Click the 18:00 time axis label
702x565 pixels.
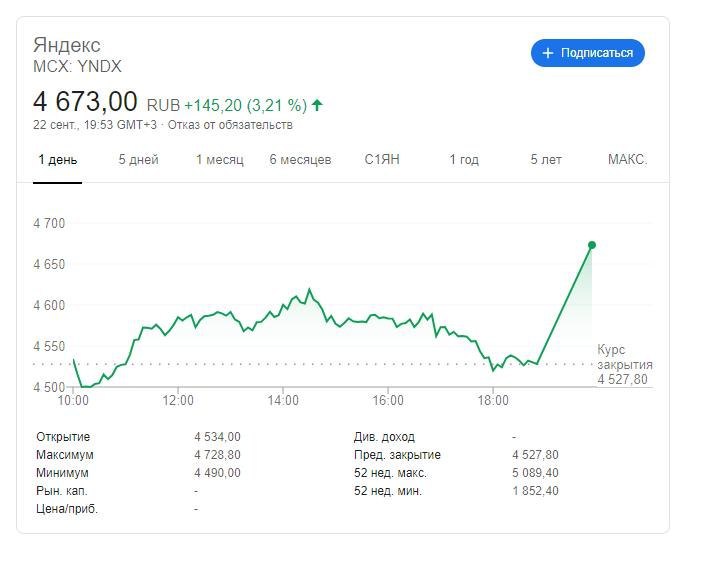493,400
